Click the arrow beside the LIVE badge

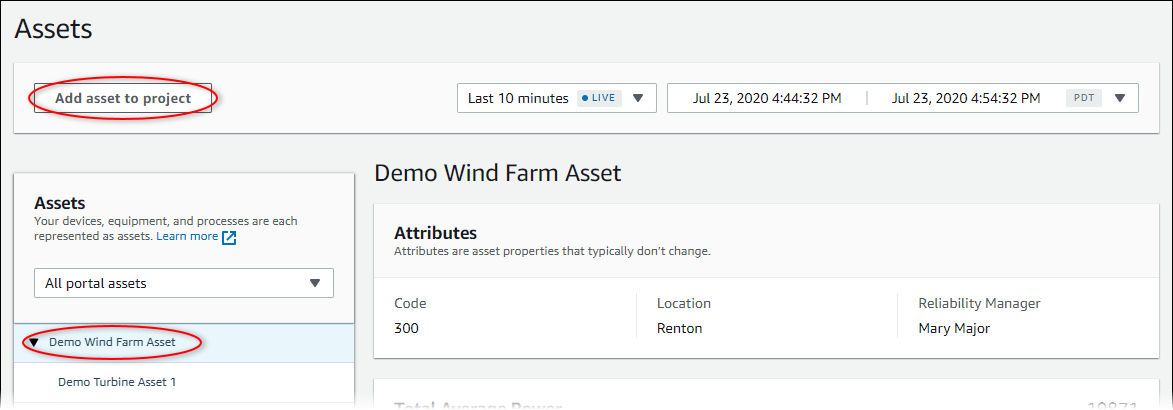pos(638,98)
